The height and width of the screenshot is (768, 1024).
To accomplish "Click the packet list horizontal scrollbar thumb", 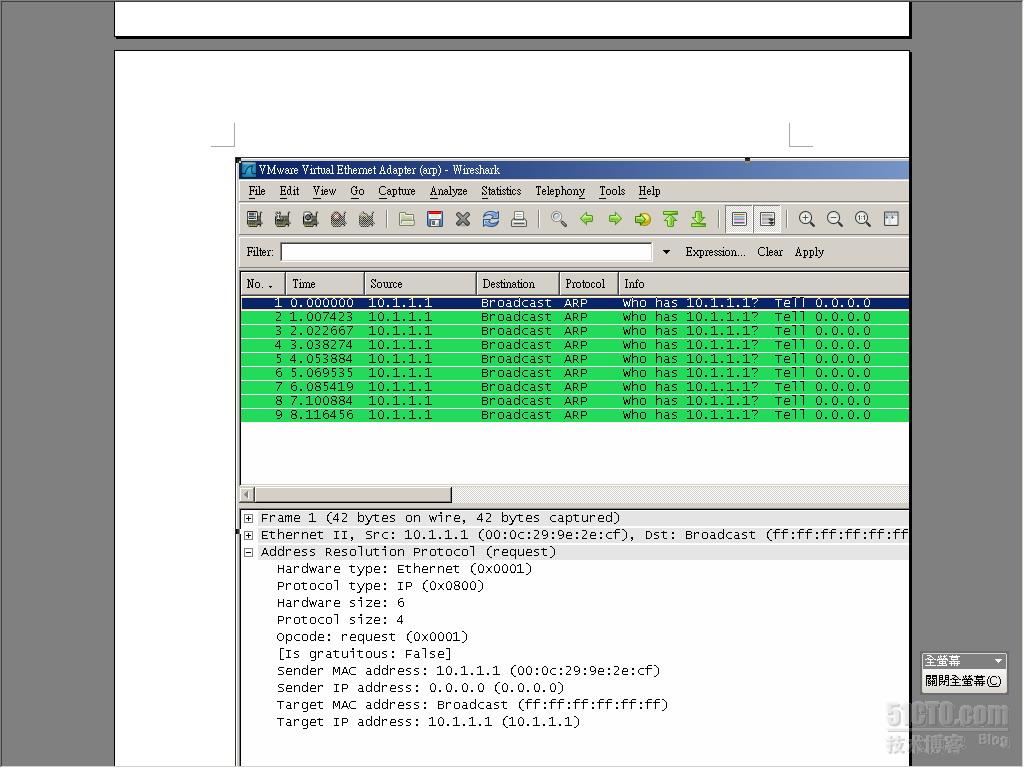I will click(x=353, y=494).
